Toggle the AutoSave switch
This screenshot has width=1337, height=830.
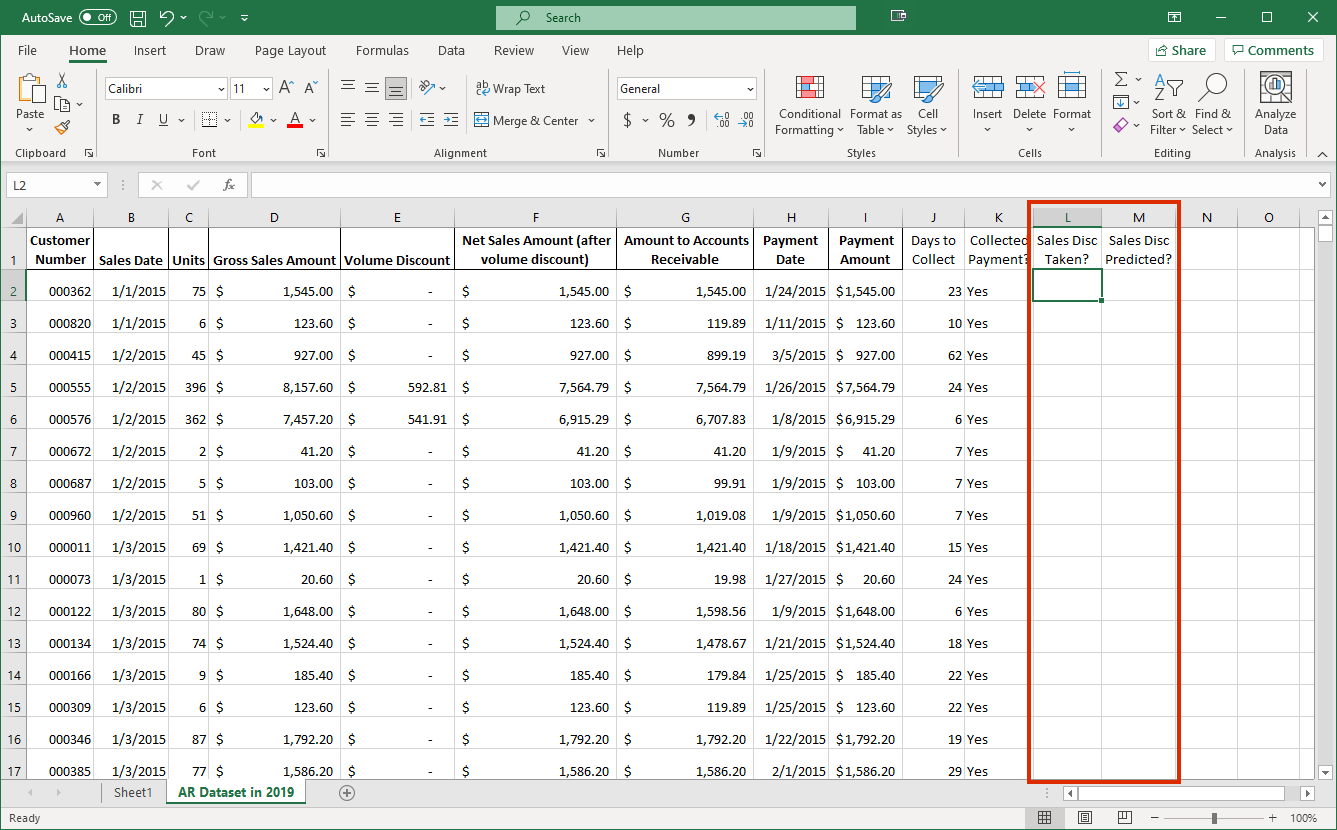click(98, 18)
